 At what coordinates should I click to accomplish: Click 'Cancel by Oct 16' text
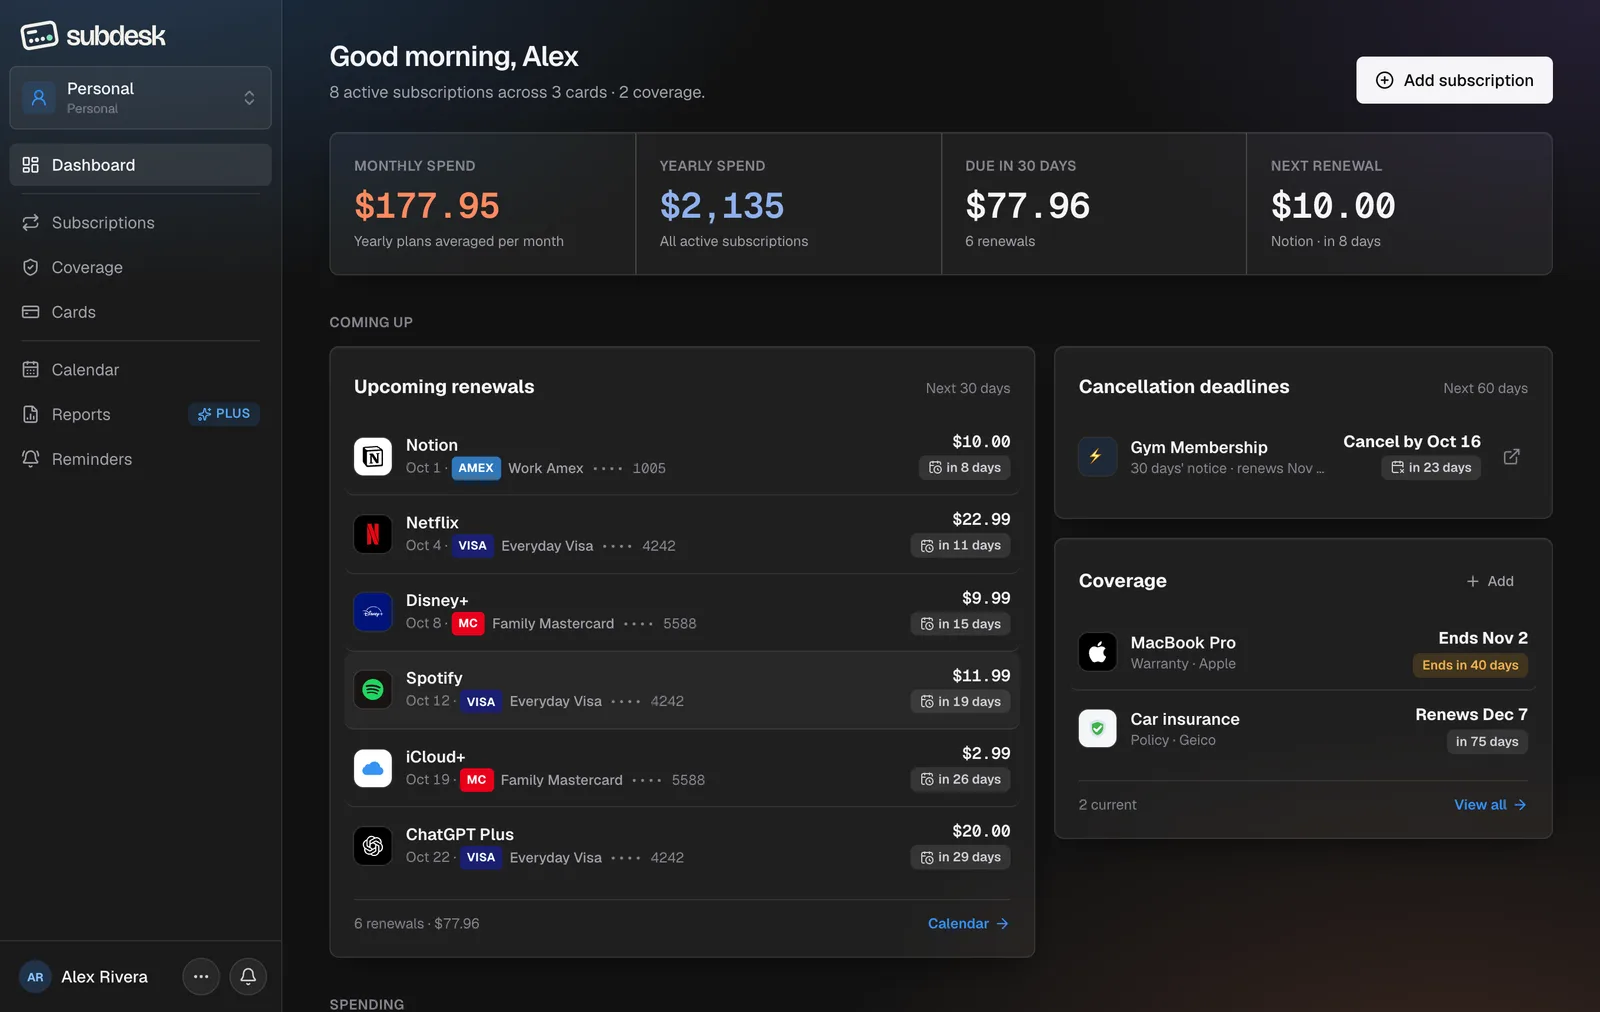tap(1412, 442)
